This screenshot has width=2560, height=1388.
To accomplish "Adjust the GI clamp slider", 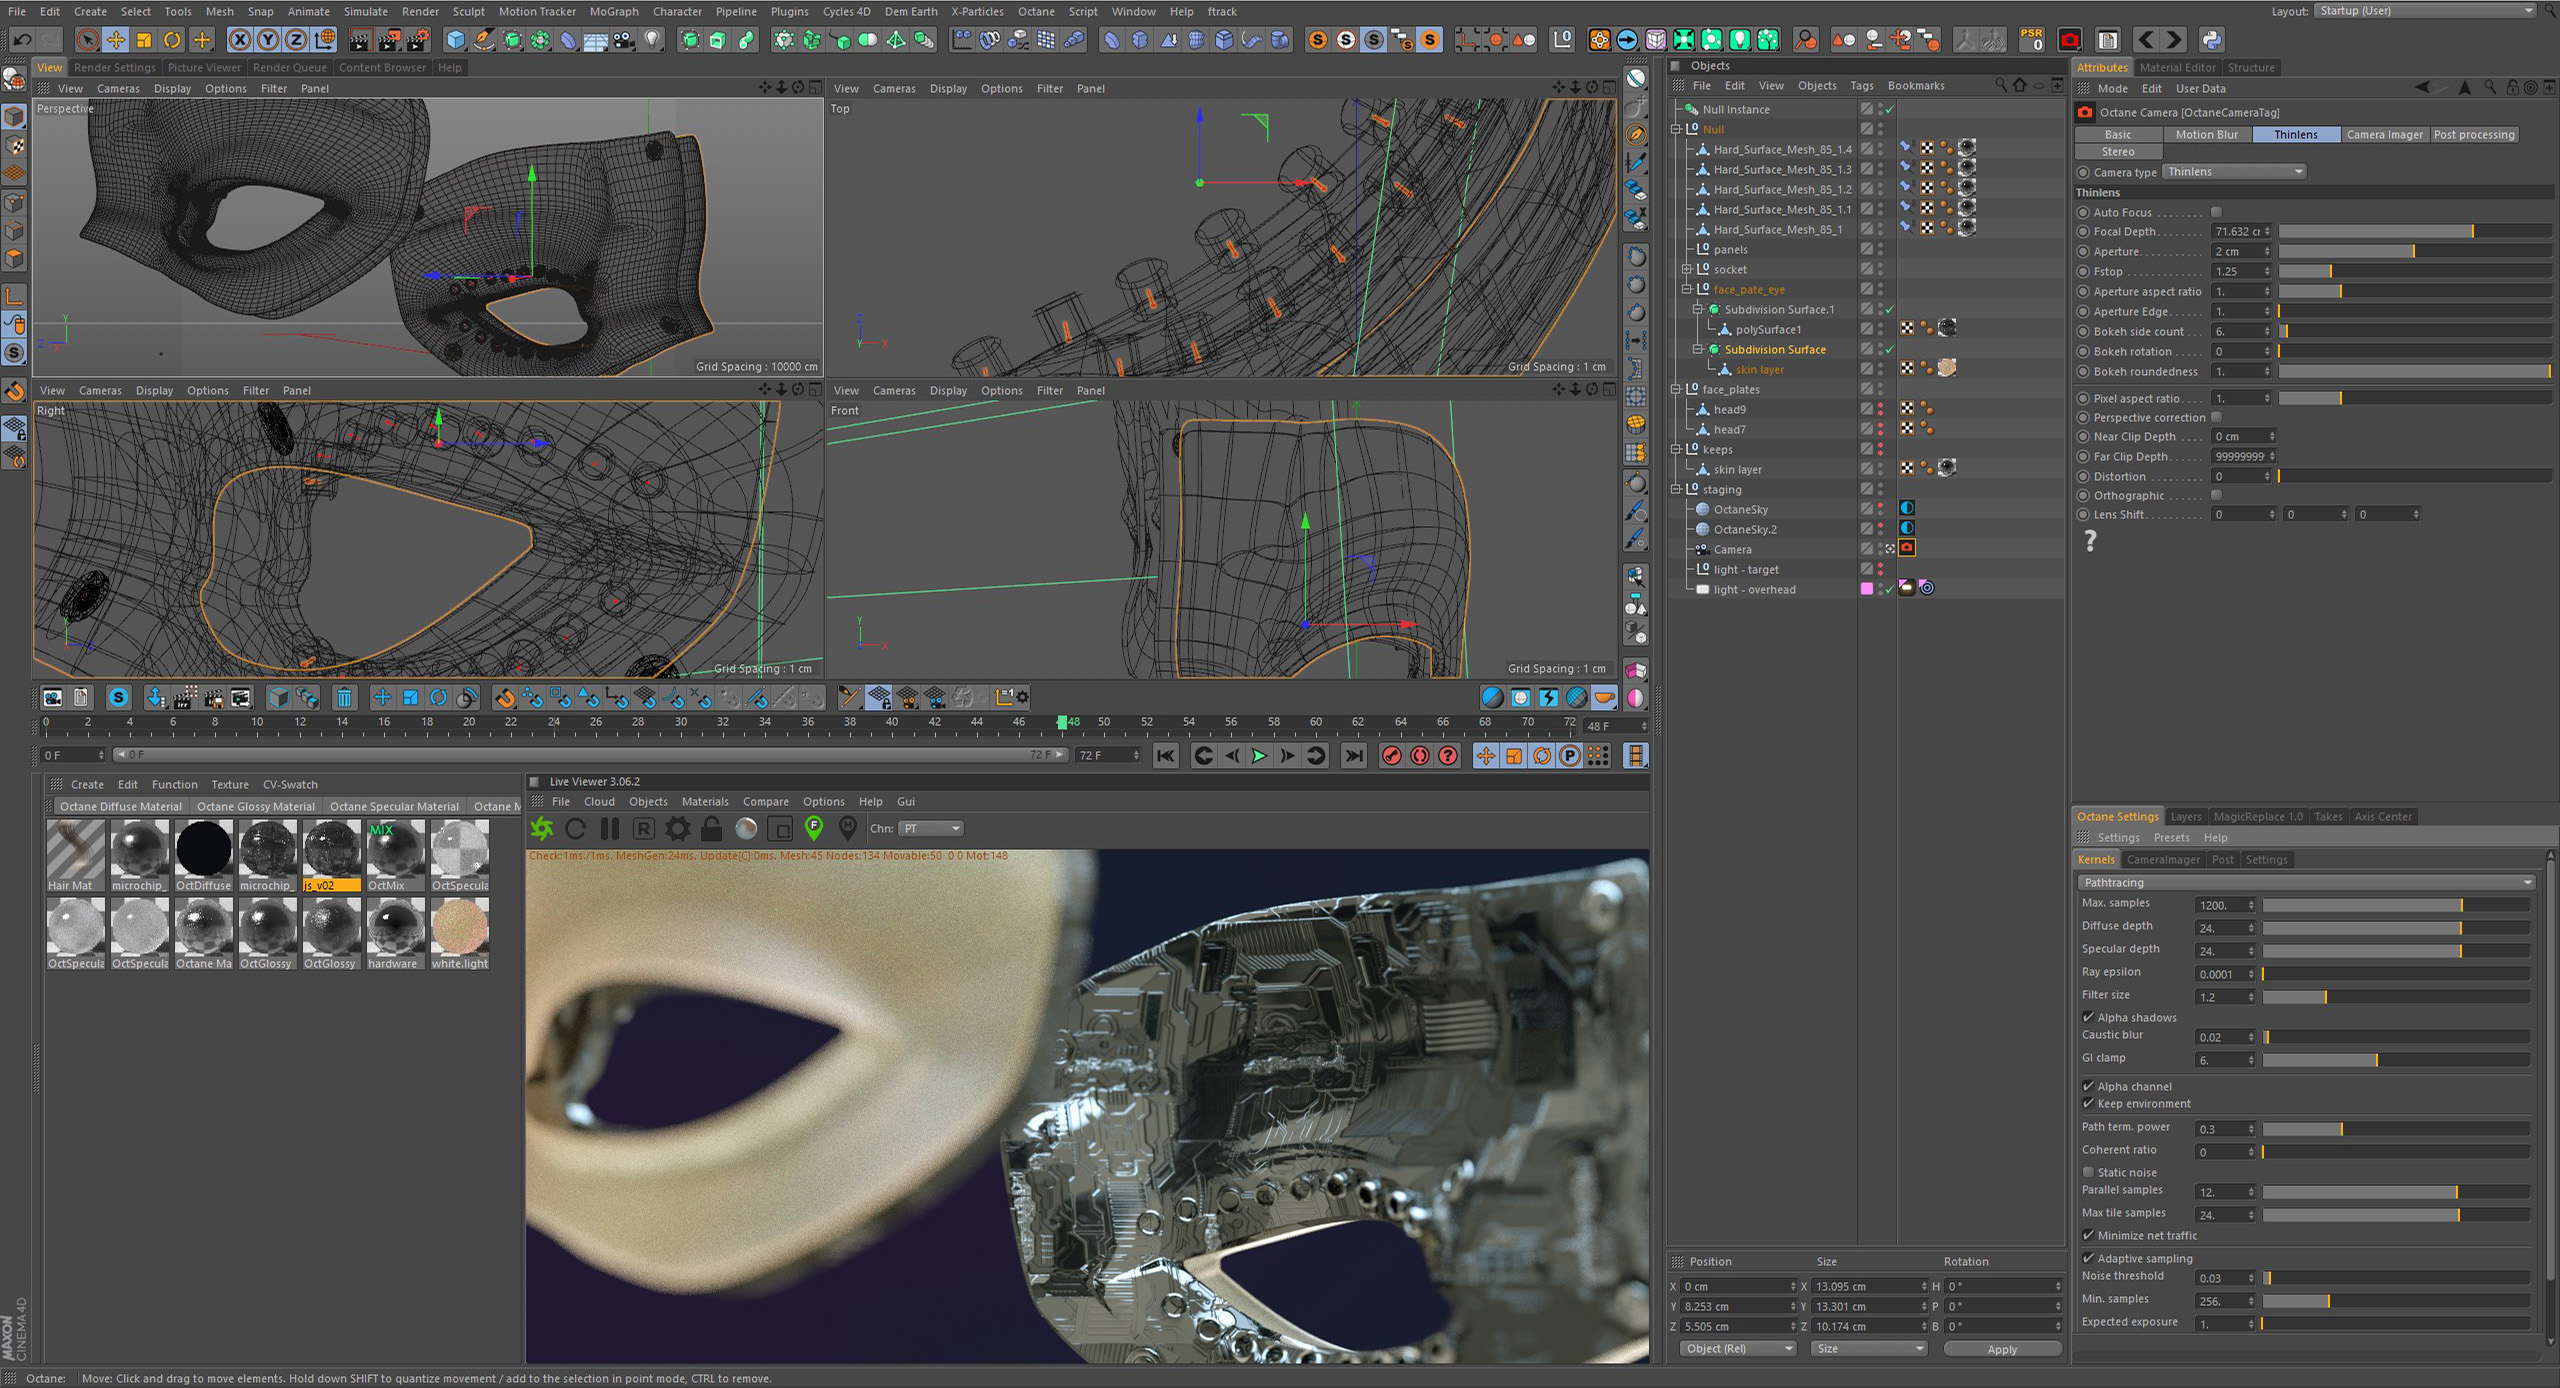I will coord(2396,1060).
